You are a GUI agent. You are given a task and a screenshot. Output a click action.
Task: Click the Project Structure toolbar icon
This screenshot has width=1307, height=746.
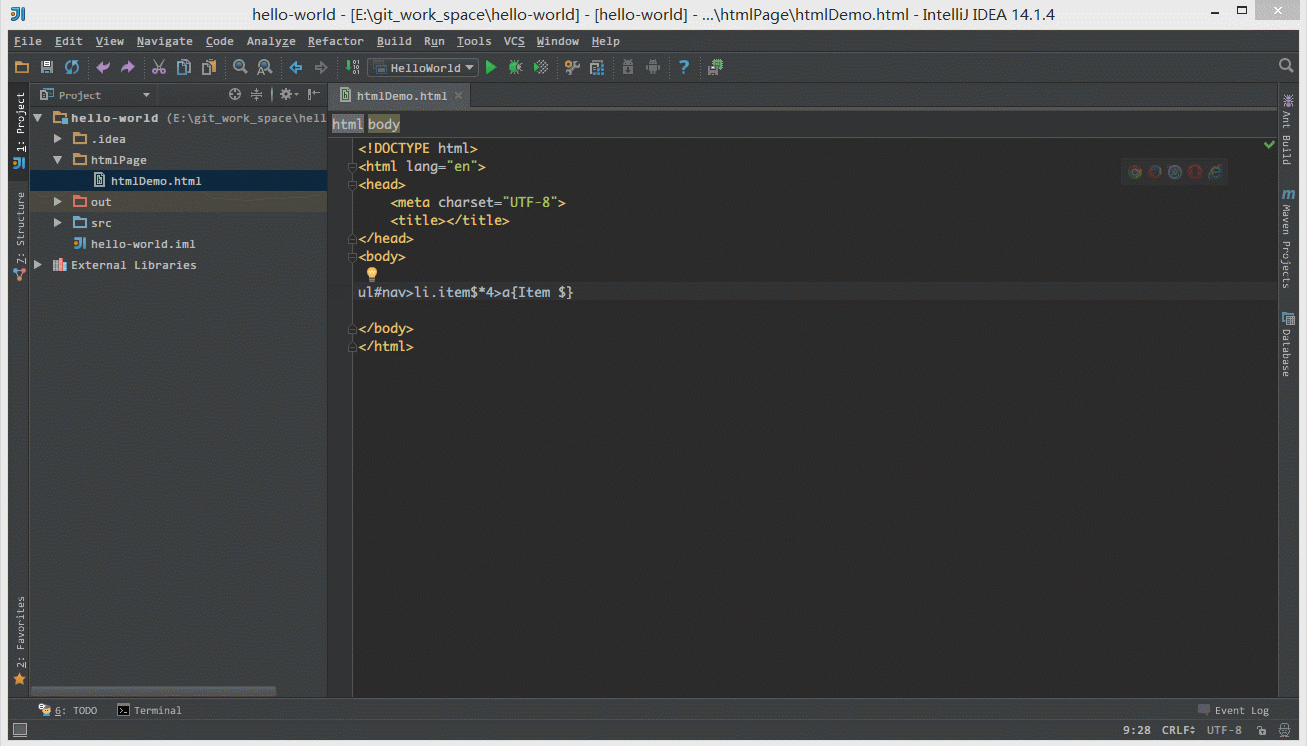597,67
